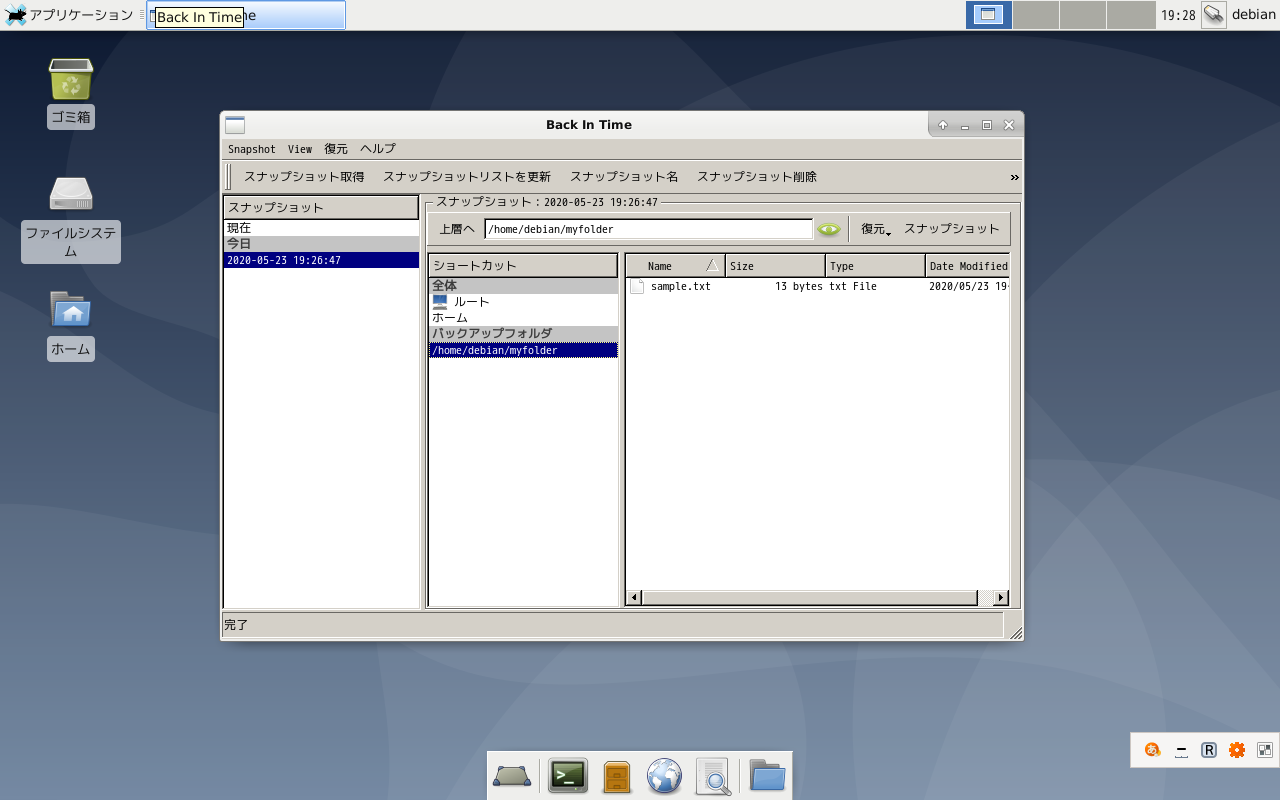1280x800 pixels.
Task: Click スナップショット名 toolbar button
Action: 624,177
